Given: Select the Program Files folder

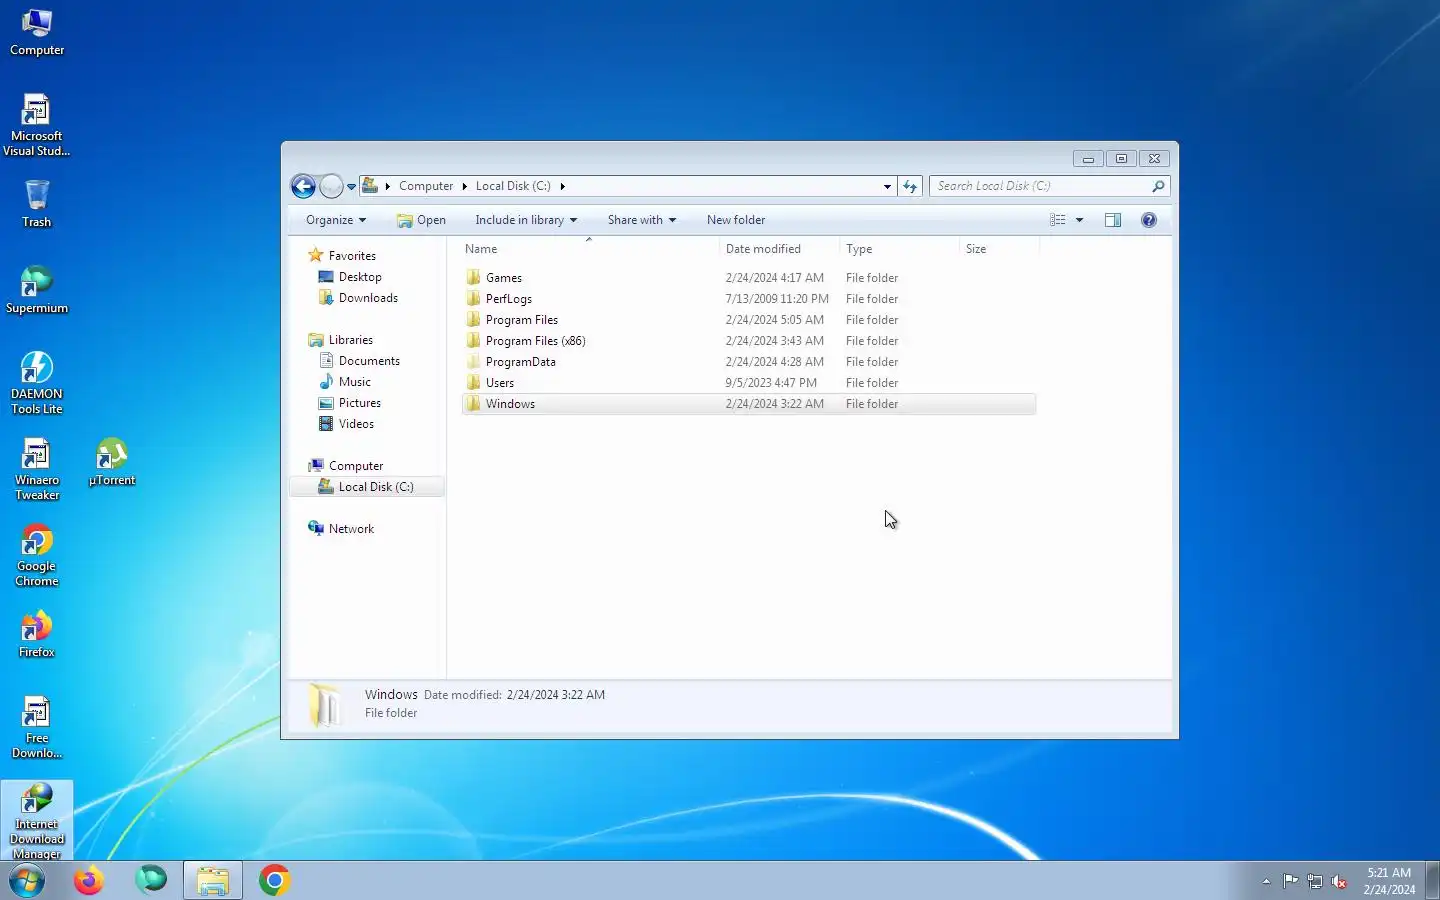Looking at the screenshot, I should pos(749,320).
